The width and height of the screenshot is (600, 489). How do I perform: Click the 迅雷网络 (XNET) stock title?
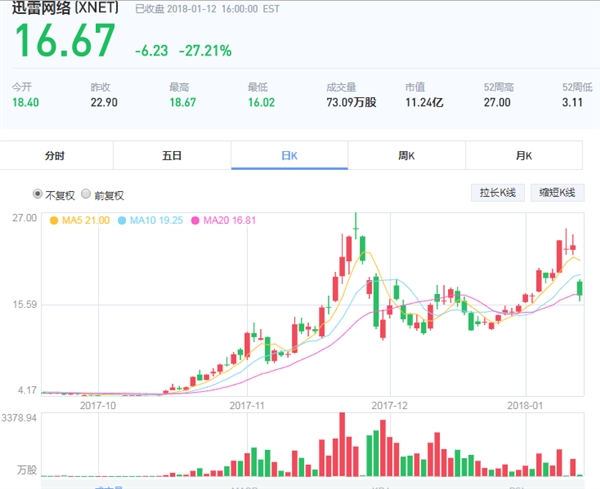65,9
